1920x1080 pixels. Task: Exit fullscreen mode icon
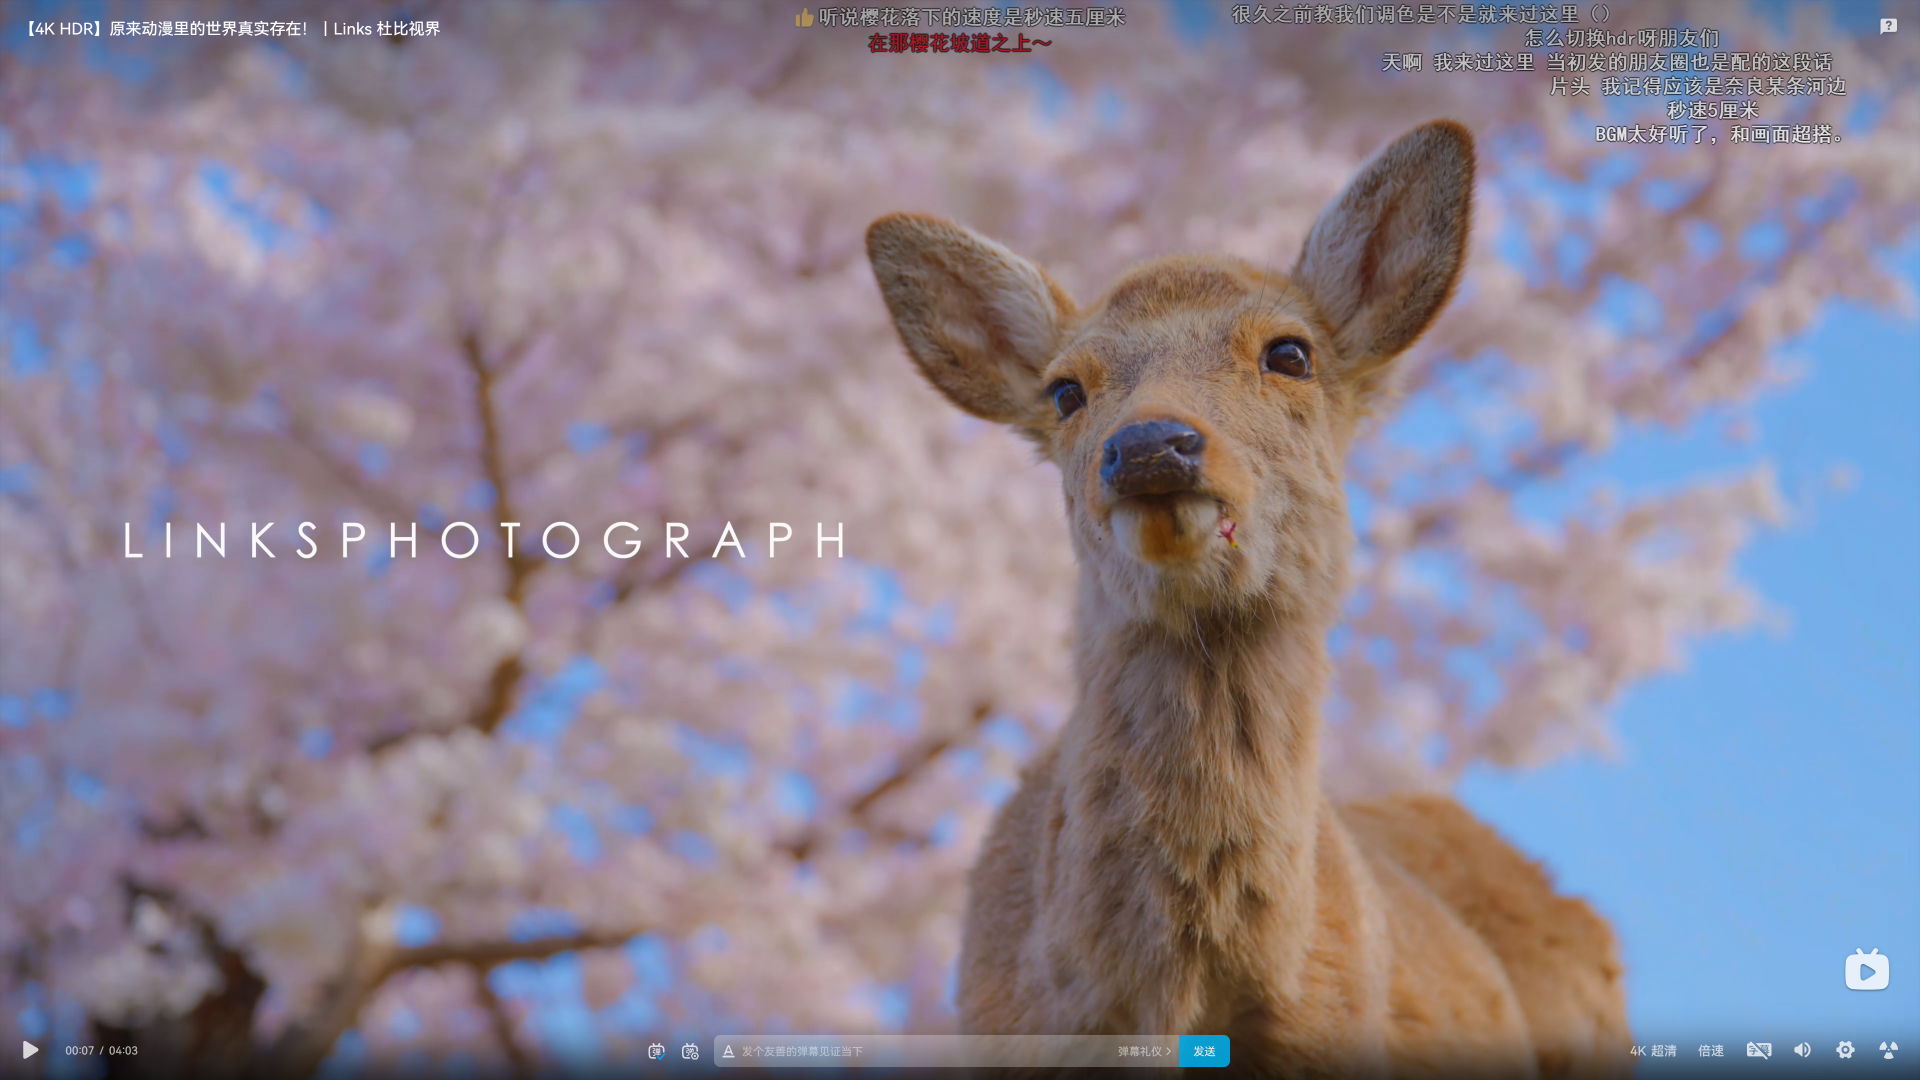click(x=1888, y=1050)
